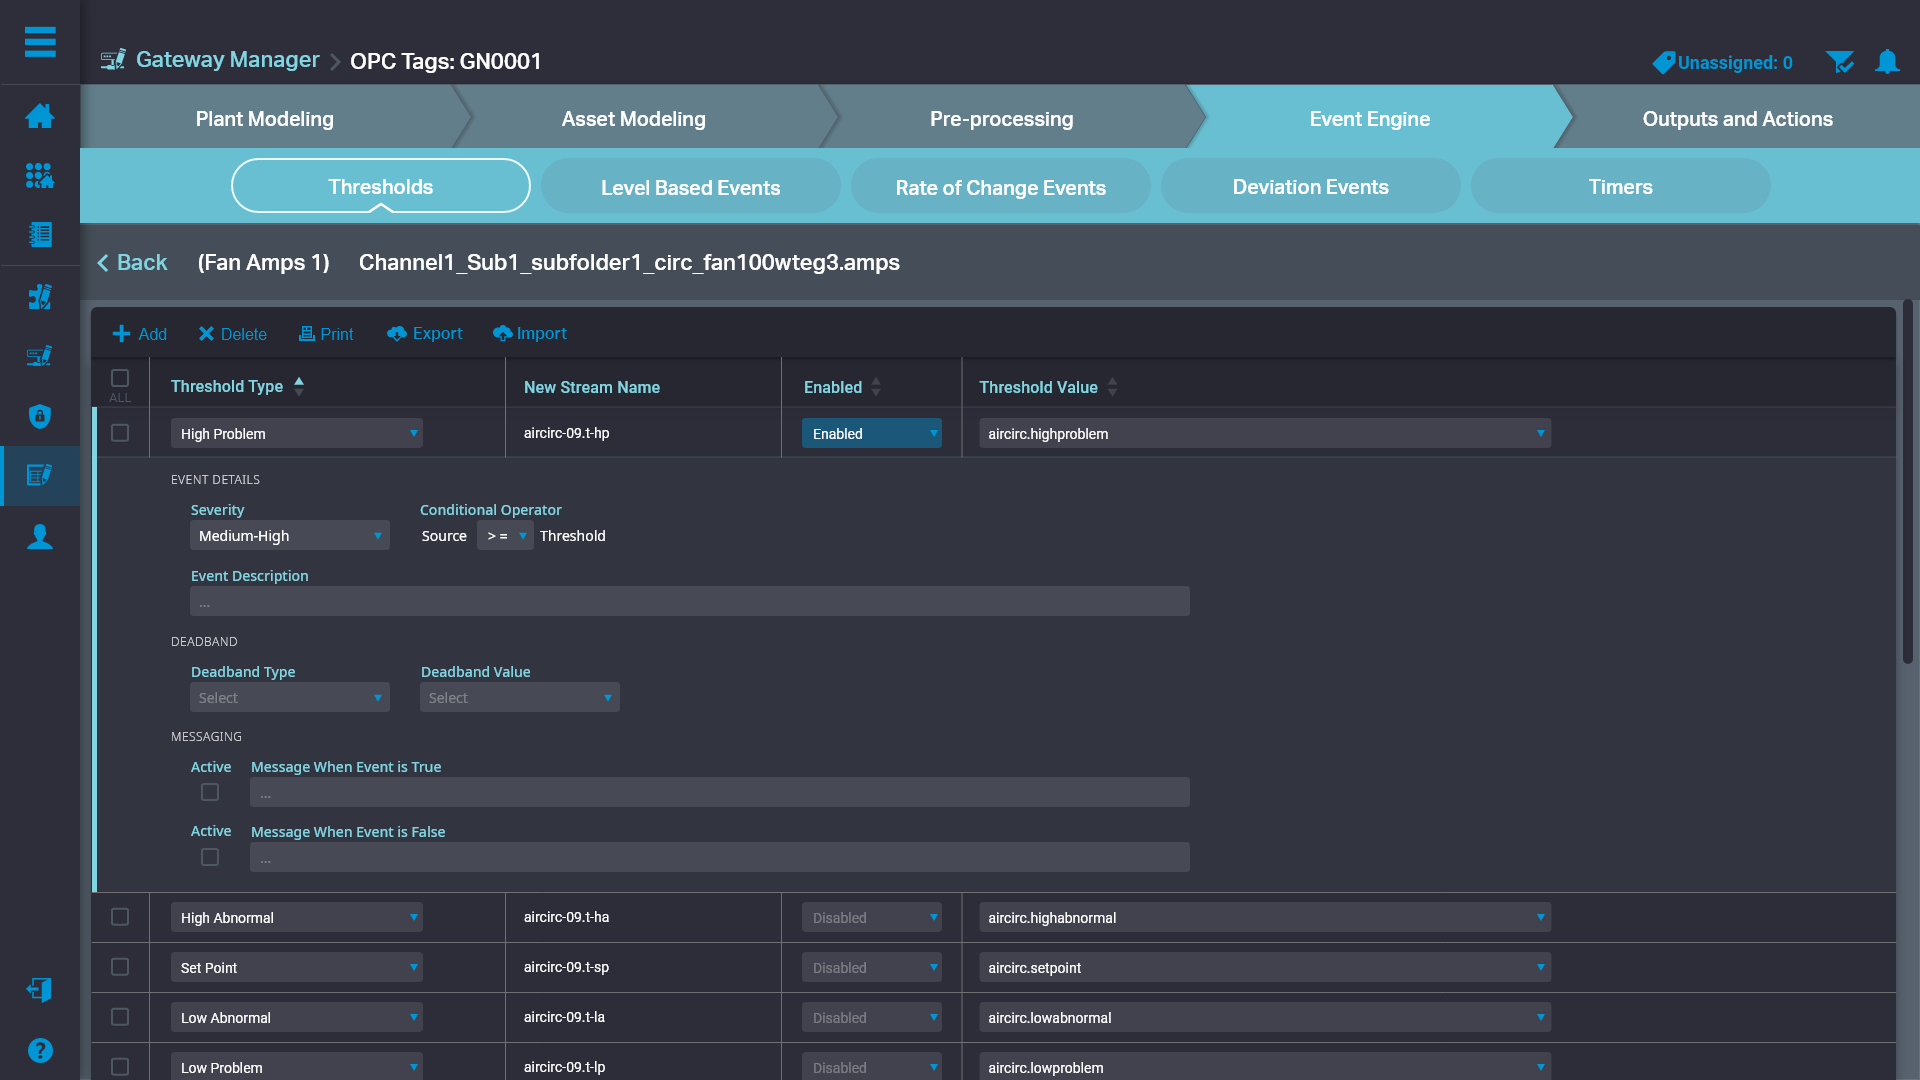This screenshot has height=1080, width=1920.
Task: Open the Enabled status dropdown for High Problem
Action: coord(871,434)
